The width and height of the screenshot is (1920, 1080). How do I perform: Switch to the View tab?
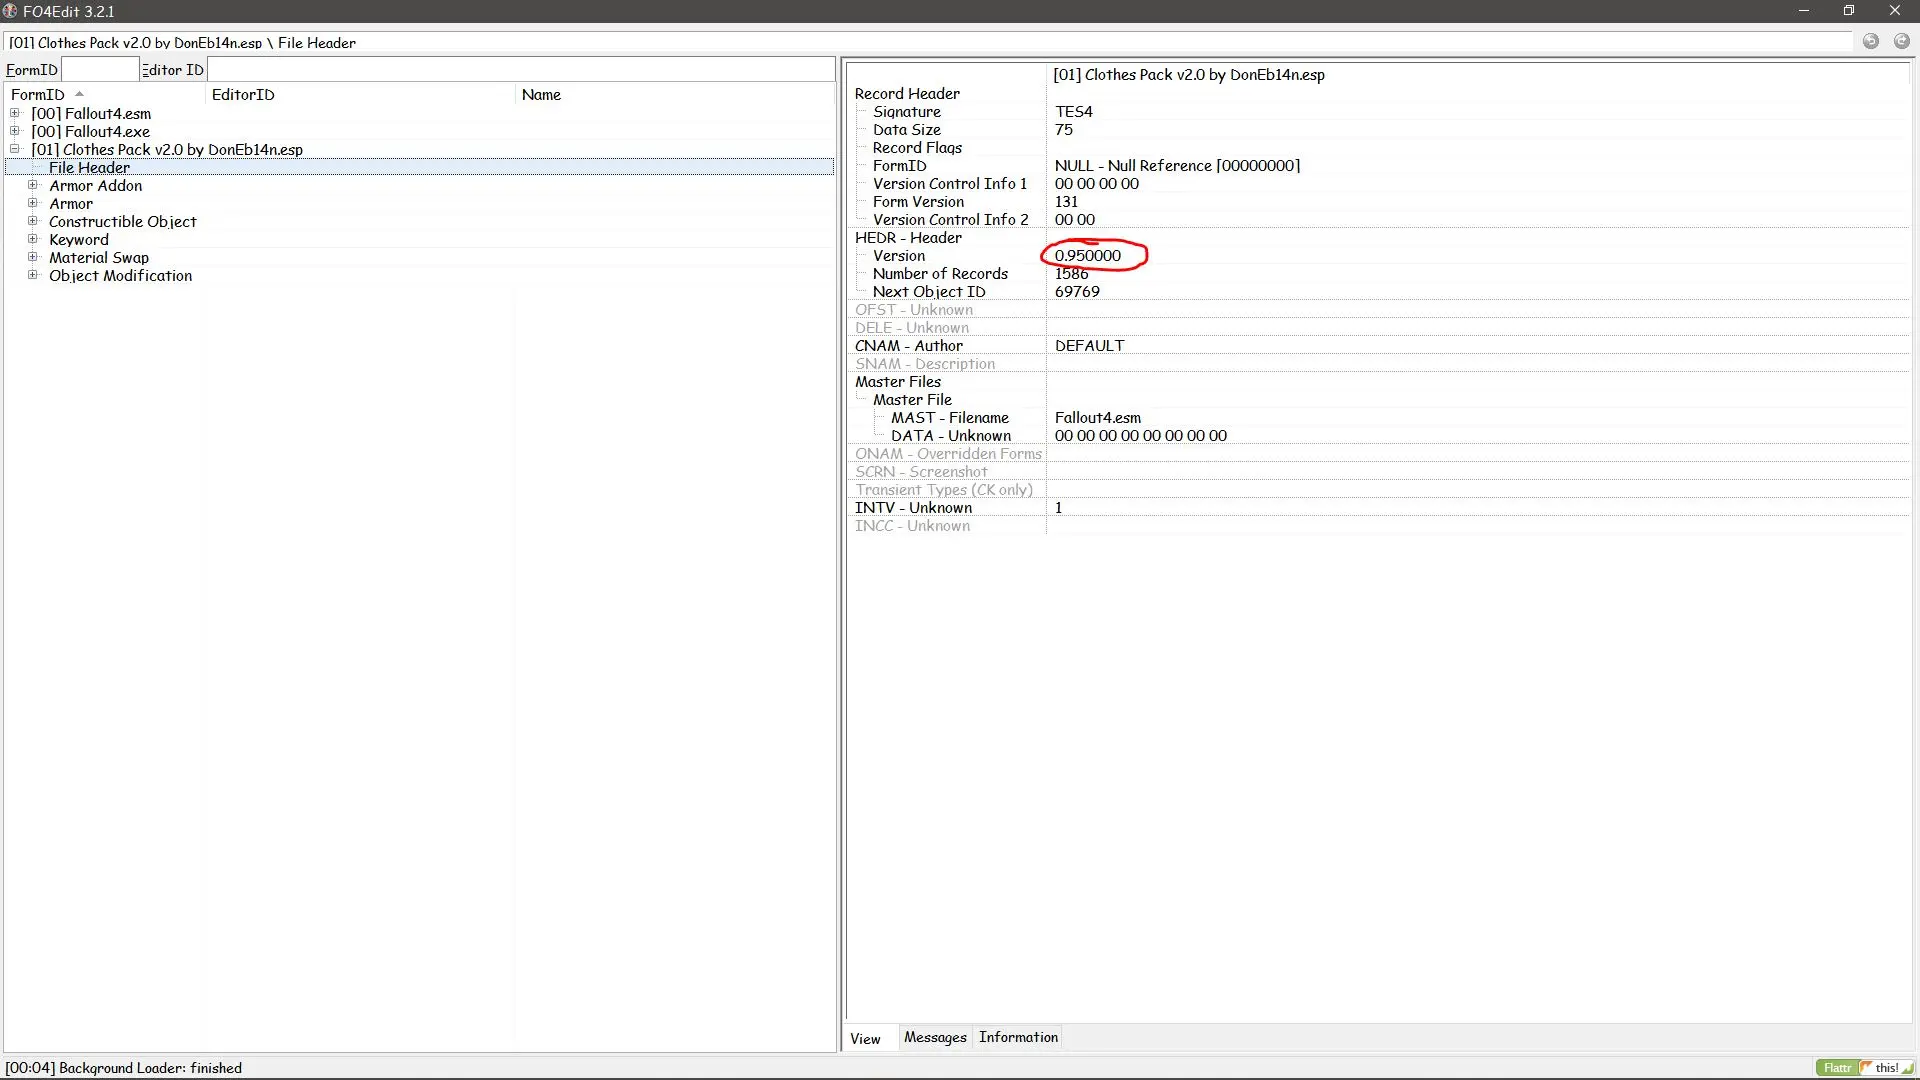click(866, 1038)
